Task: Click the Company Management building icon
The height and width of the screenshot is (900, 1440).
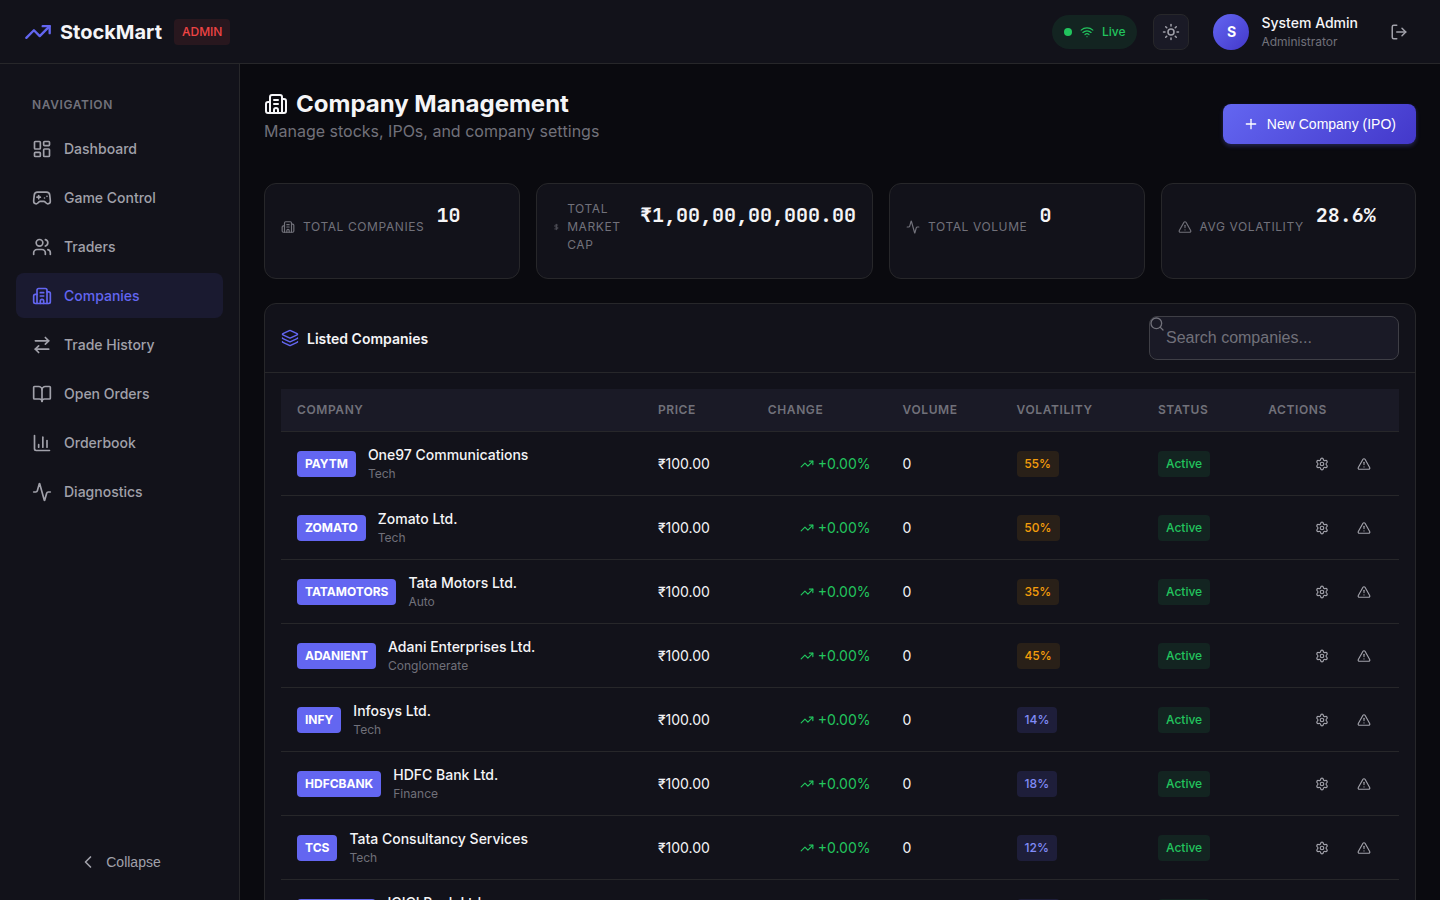Action: click(x=275, y=104)
